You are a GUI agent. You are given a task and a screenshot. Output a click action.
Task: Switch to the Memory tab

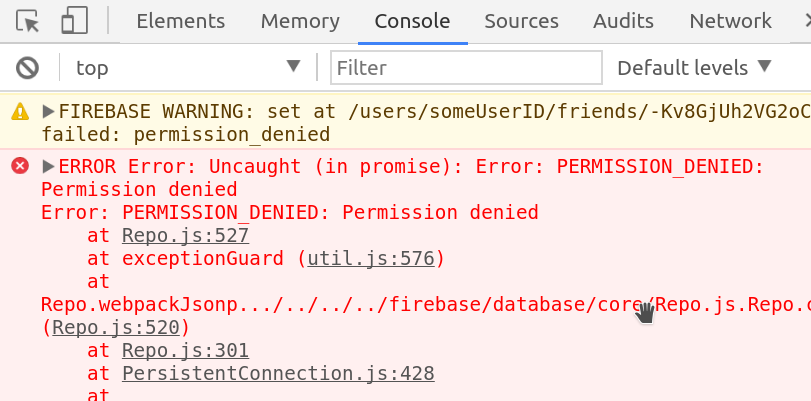299,21
